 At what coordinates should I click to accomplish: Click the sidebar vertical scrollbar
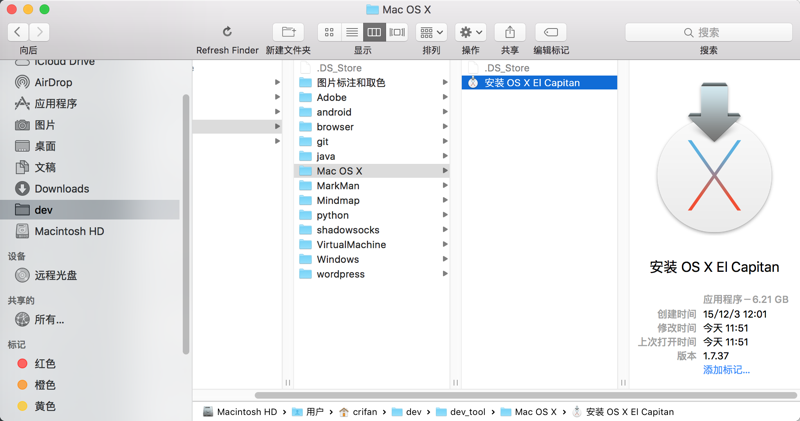186,225
